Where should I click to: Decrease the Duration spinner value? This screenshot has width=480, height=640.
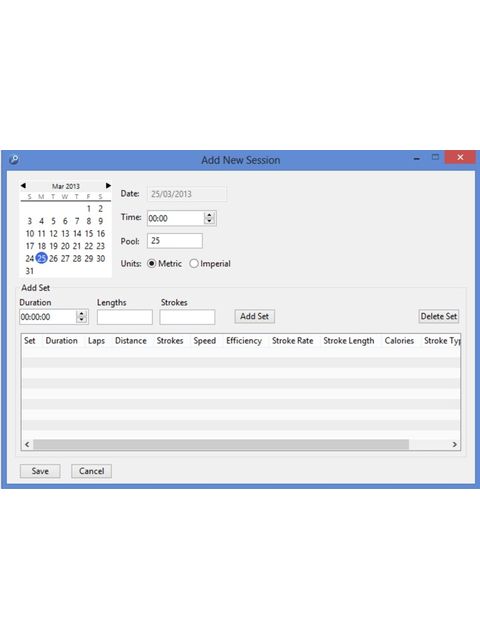tap(82, 320)
